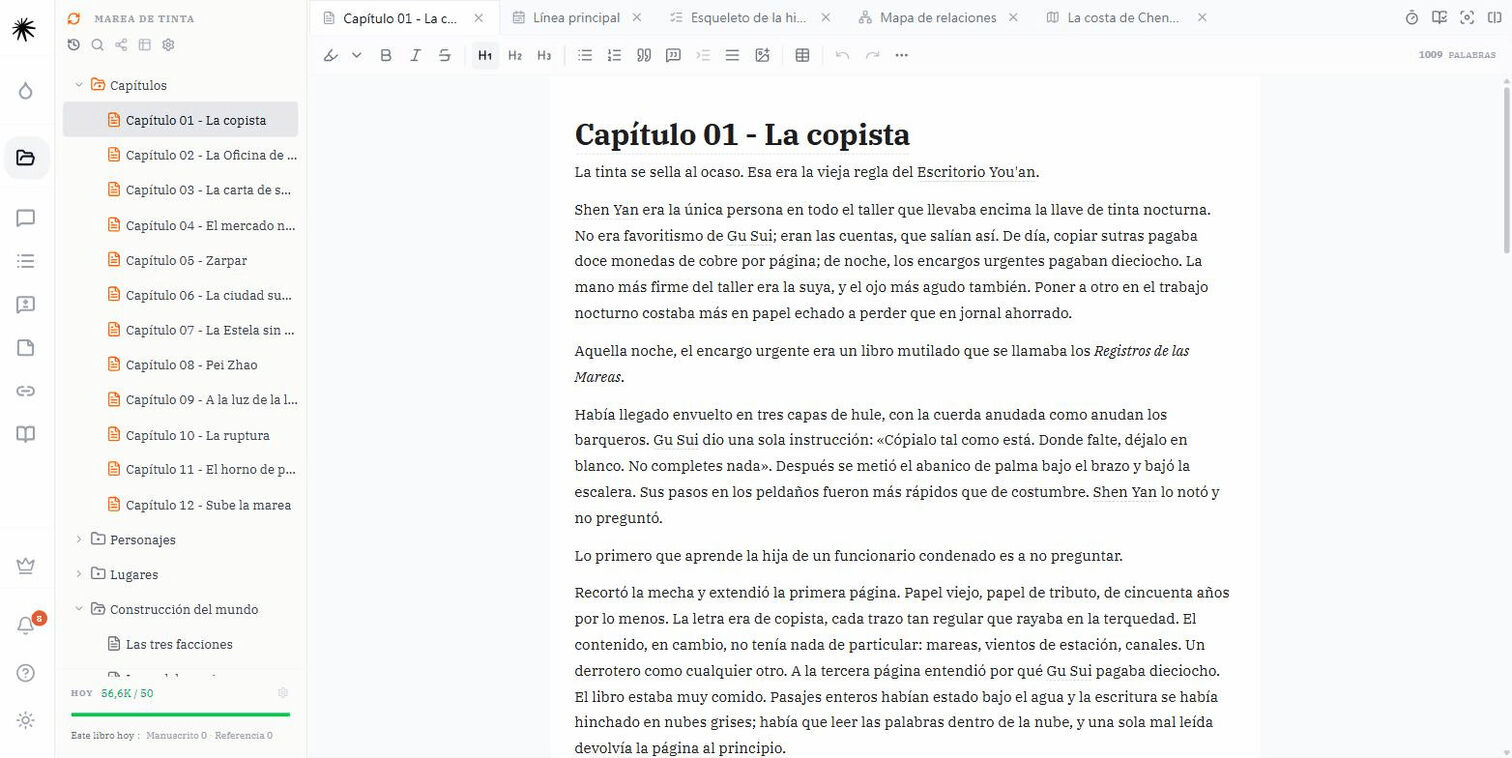Viewport: 1512px width, 758px height.
Task: Open the reading book icon in left rail
Action: tap(26, 434)
